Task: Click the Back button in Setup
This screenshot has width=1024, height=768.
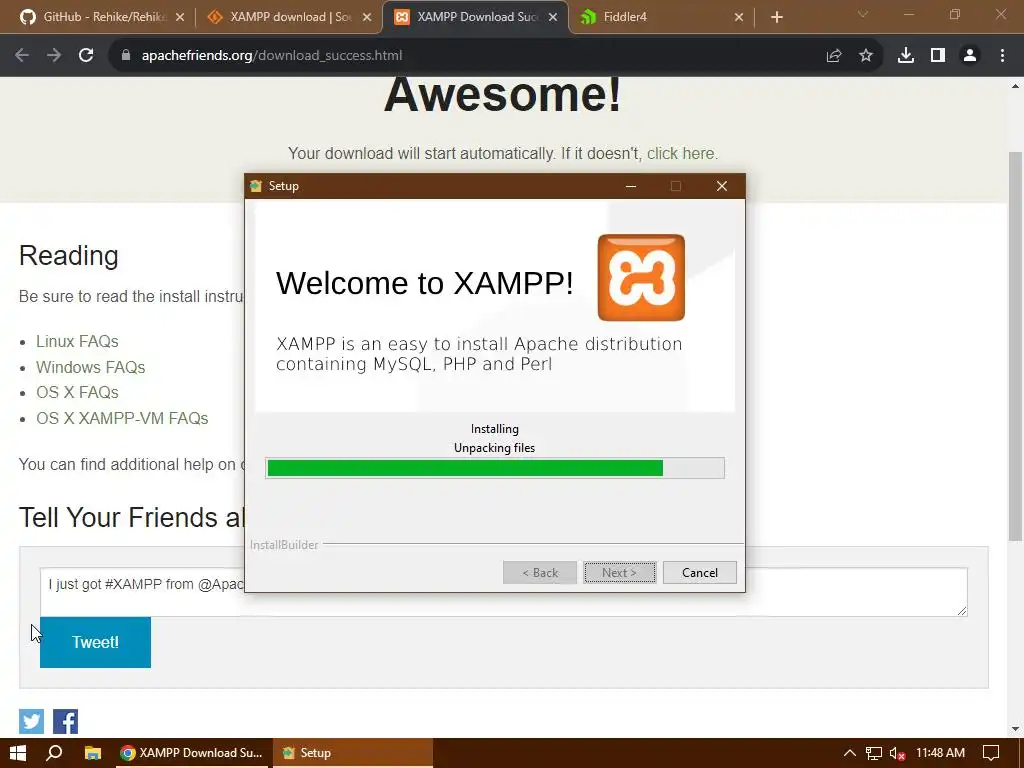Action: click(x=540, y=573)
